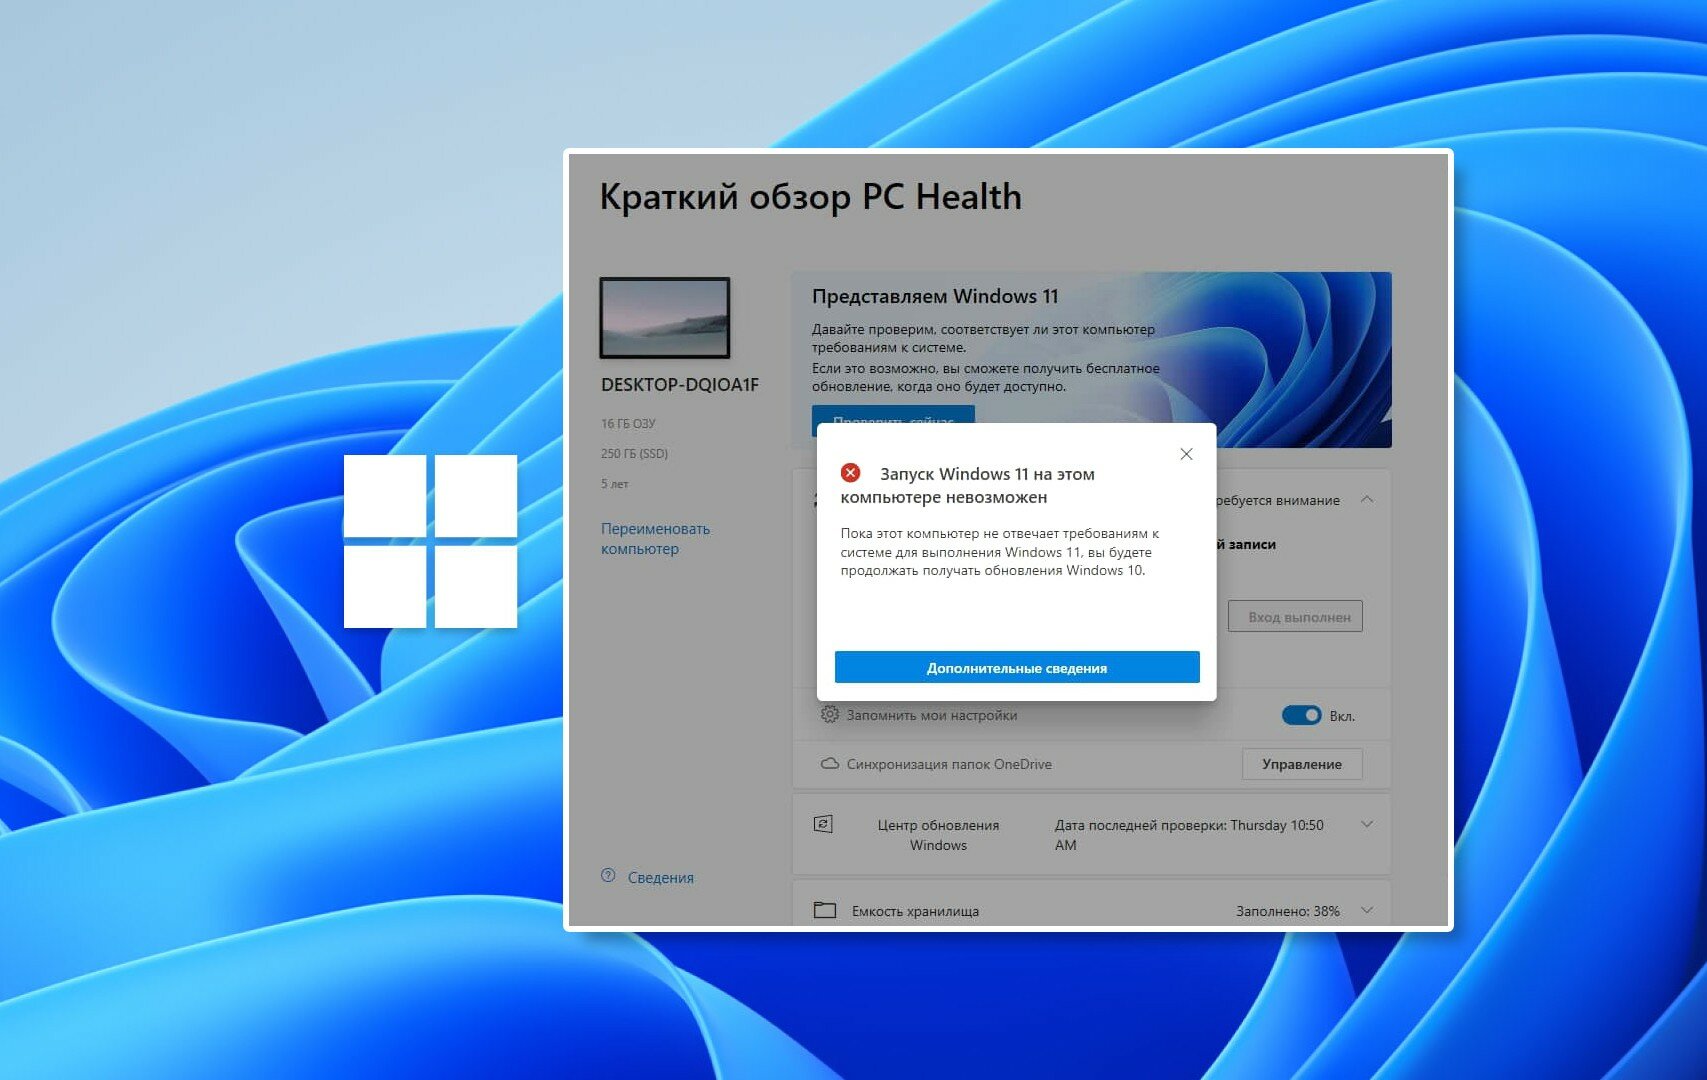This screenshot has height=1080, width=1707.
Task: Click the PC thumbnail image
Action: click(x=665, y=318)
